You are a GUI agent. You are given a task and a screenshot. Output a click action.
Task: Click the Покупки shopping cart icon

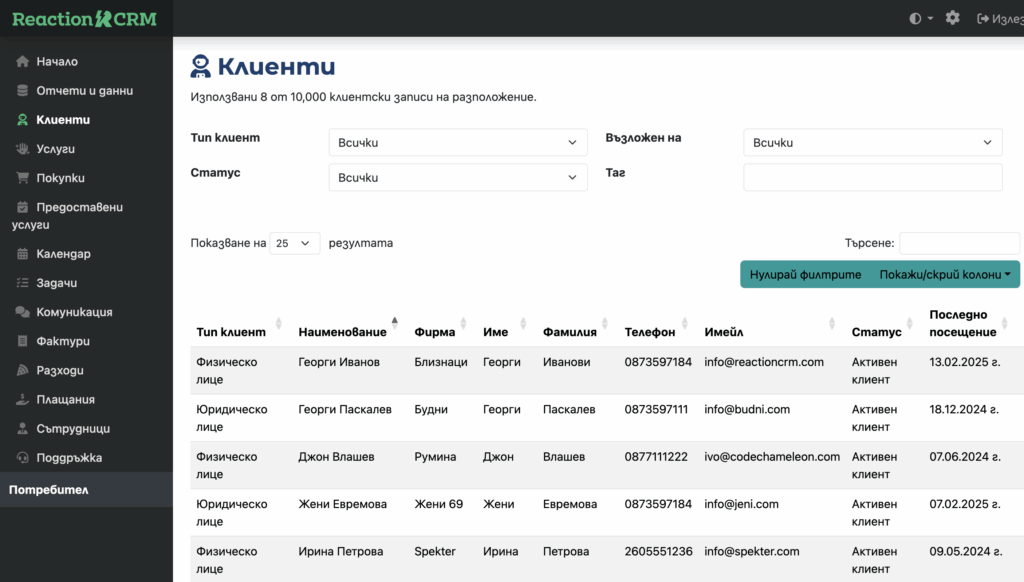tap(22, 178)
